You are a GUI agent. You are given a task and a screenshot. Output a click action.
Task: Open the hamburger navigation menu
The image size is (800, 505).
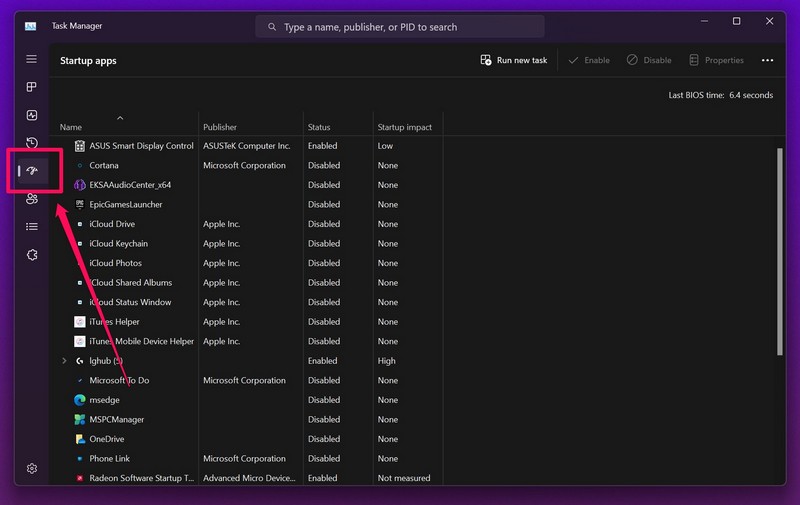click(x=32, y=60)
